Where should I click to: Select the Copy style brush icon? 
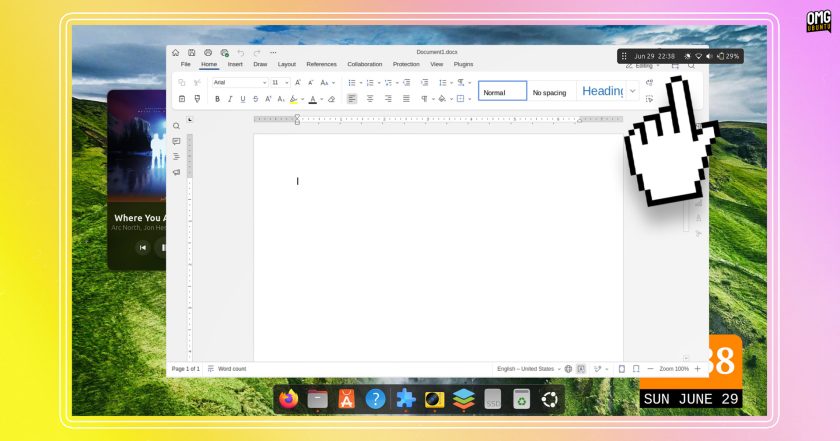point(197,99)
